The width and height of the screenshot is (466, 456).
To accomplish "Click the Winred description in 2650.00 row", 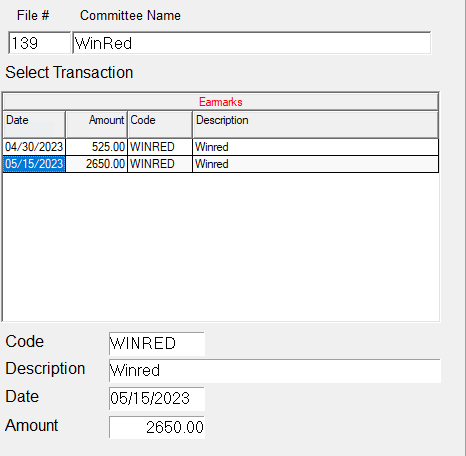I will click(316, 164).
